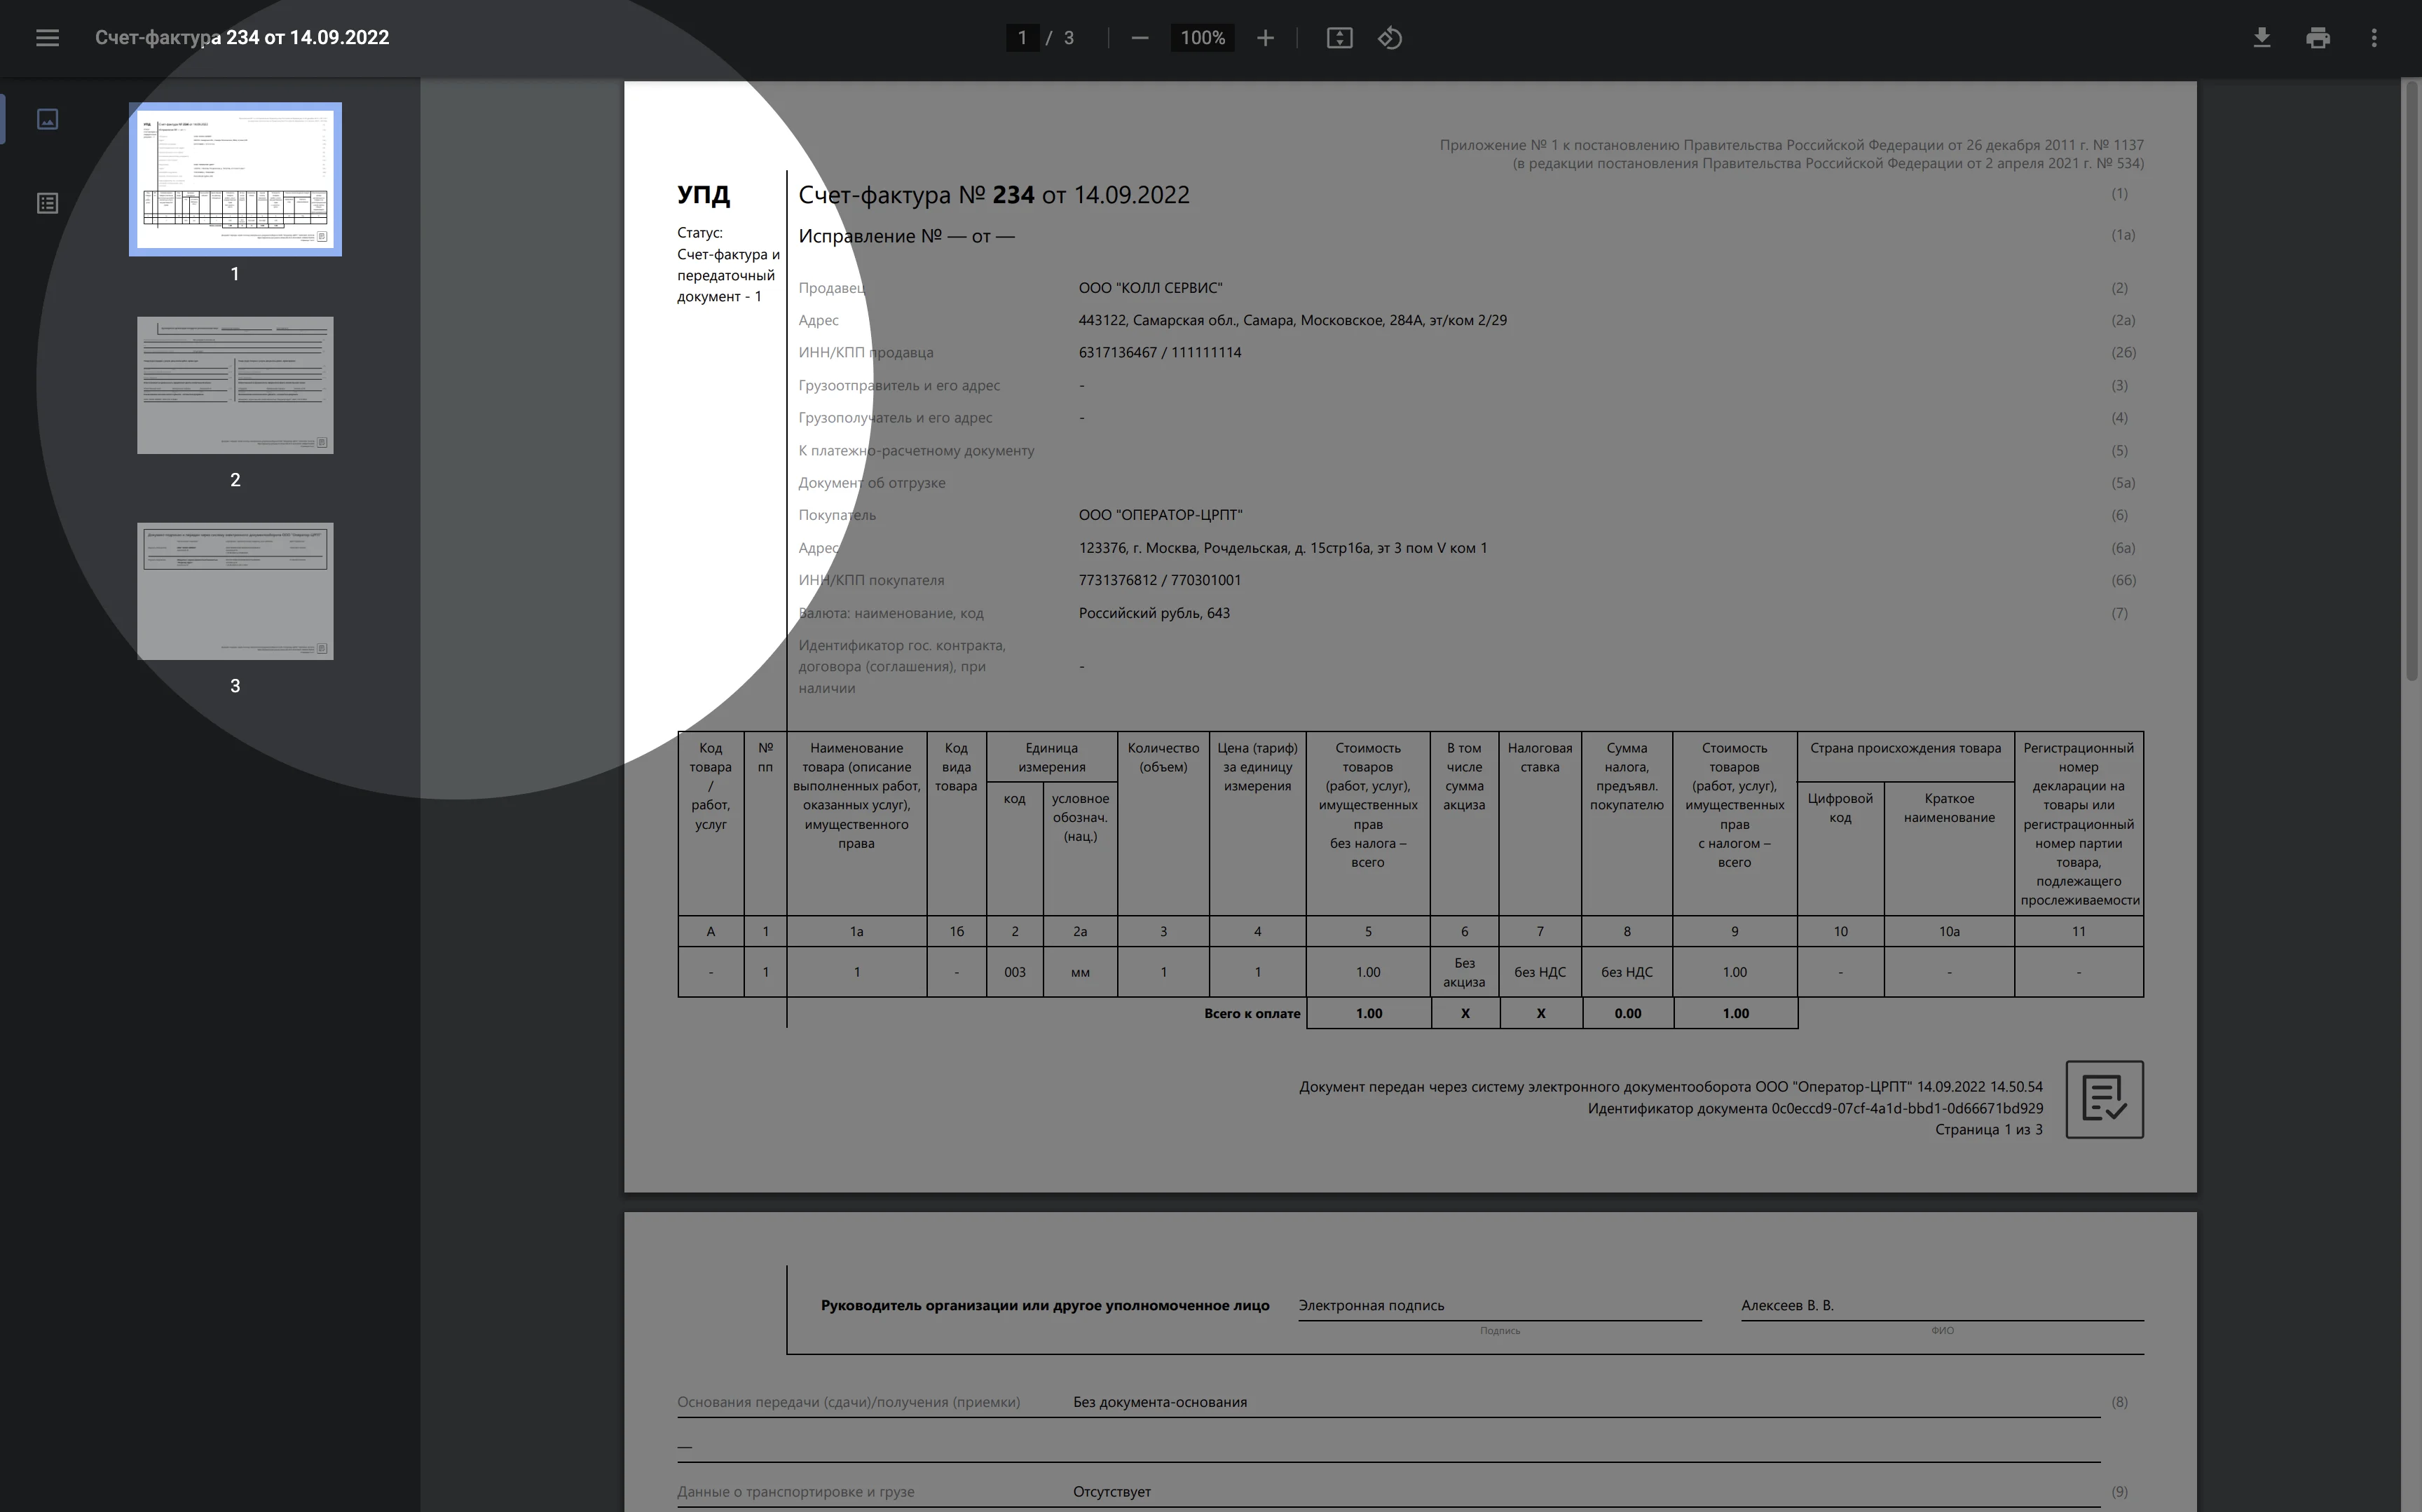Click the document identifier line
2422x1512 pixels.
tap(1815, 1108)
